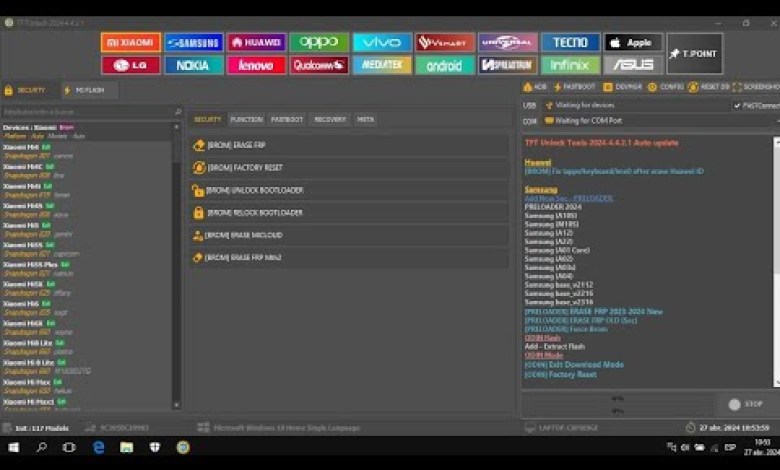Open '[ODIN] Factory Reset' log link

pyautogui.click(x=561, y=375)
